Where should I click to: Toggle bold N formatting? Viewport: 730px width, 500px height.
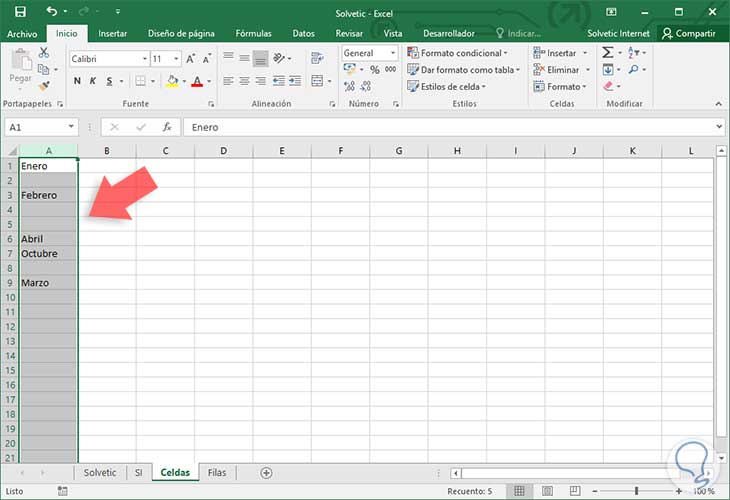tap(77, 81)
